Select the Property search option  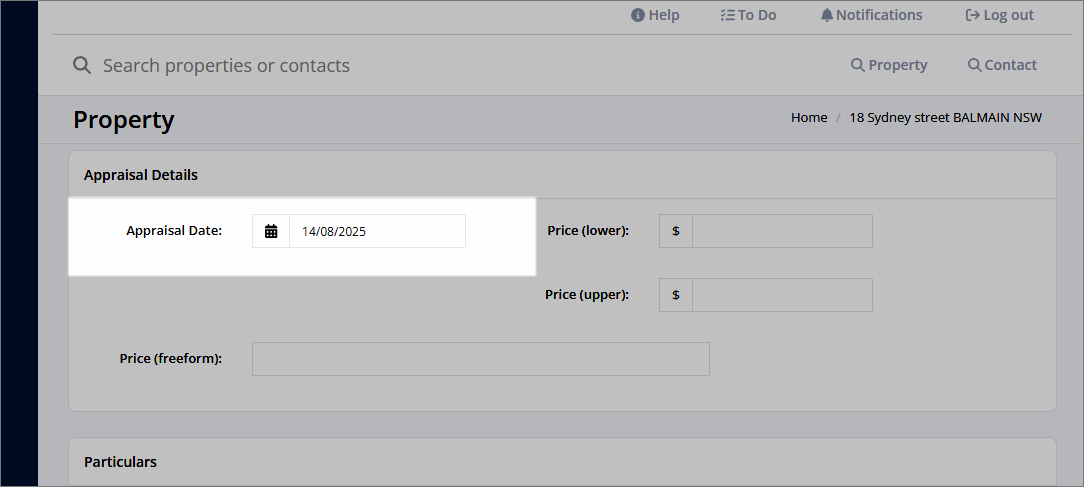tap(889, 65)
